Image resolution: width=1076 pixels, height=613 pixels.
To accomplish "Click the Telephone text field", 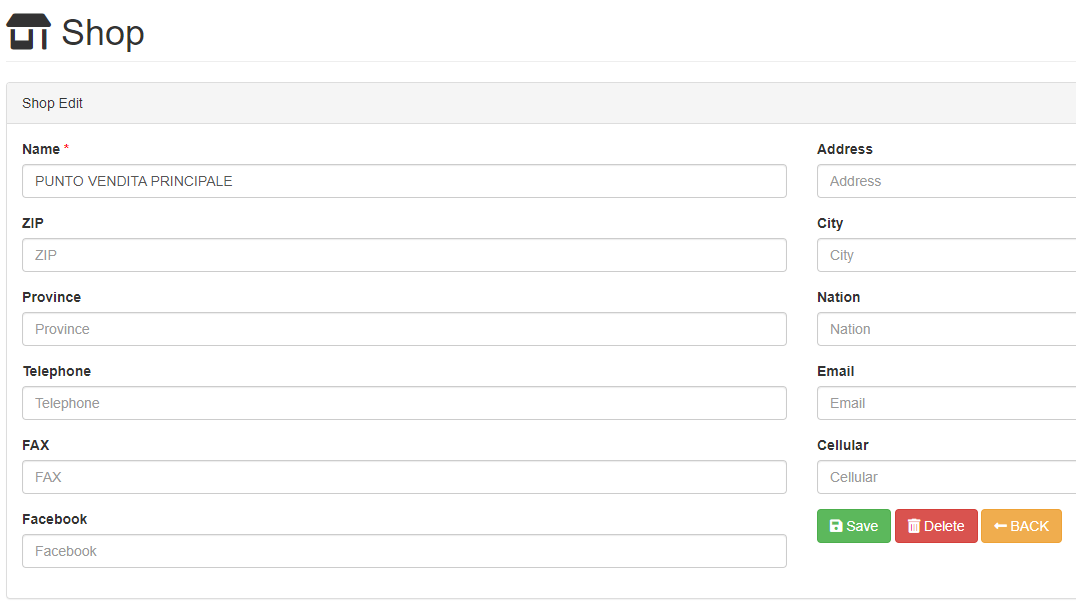I will click(404, 403).
